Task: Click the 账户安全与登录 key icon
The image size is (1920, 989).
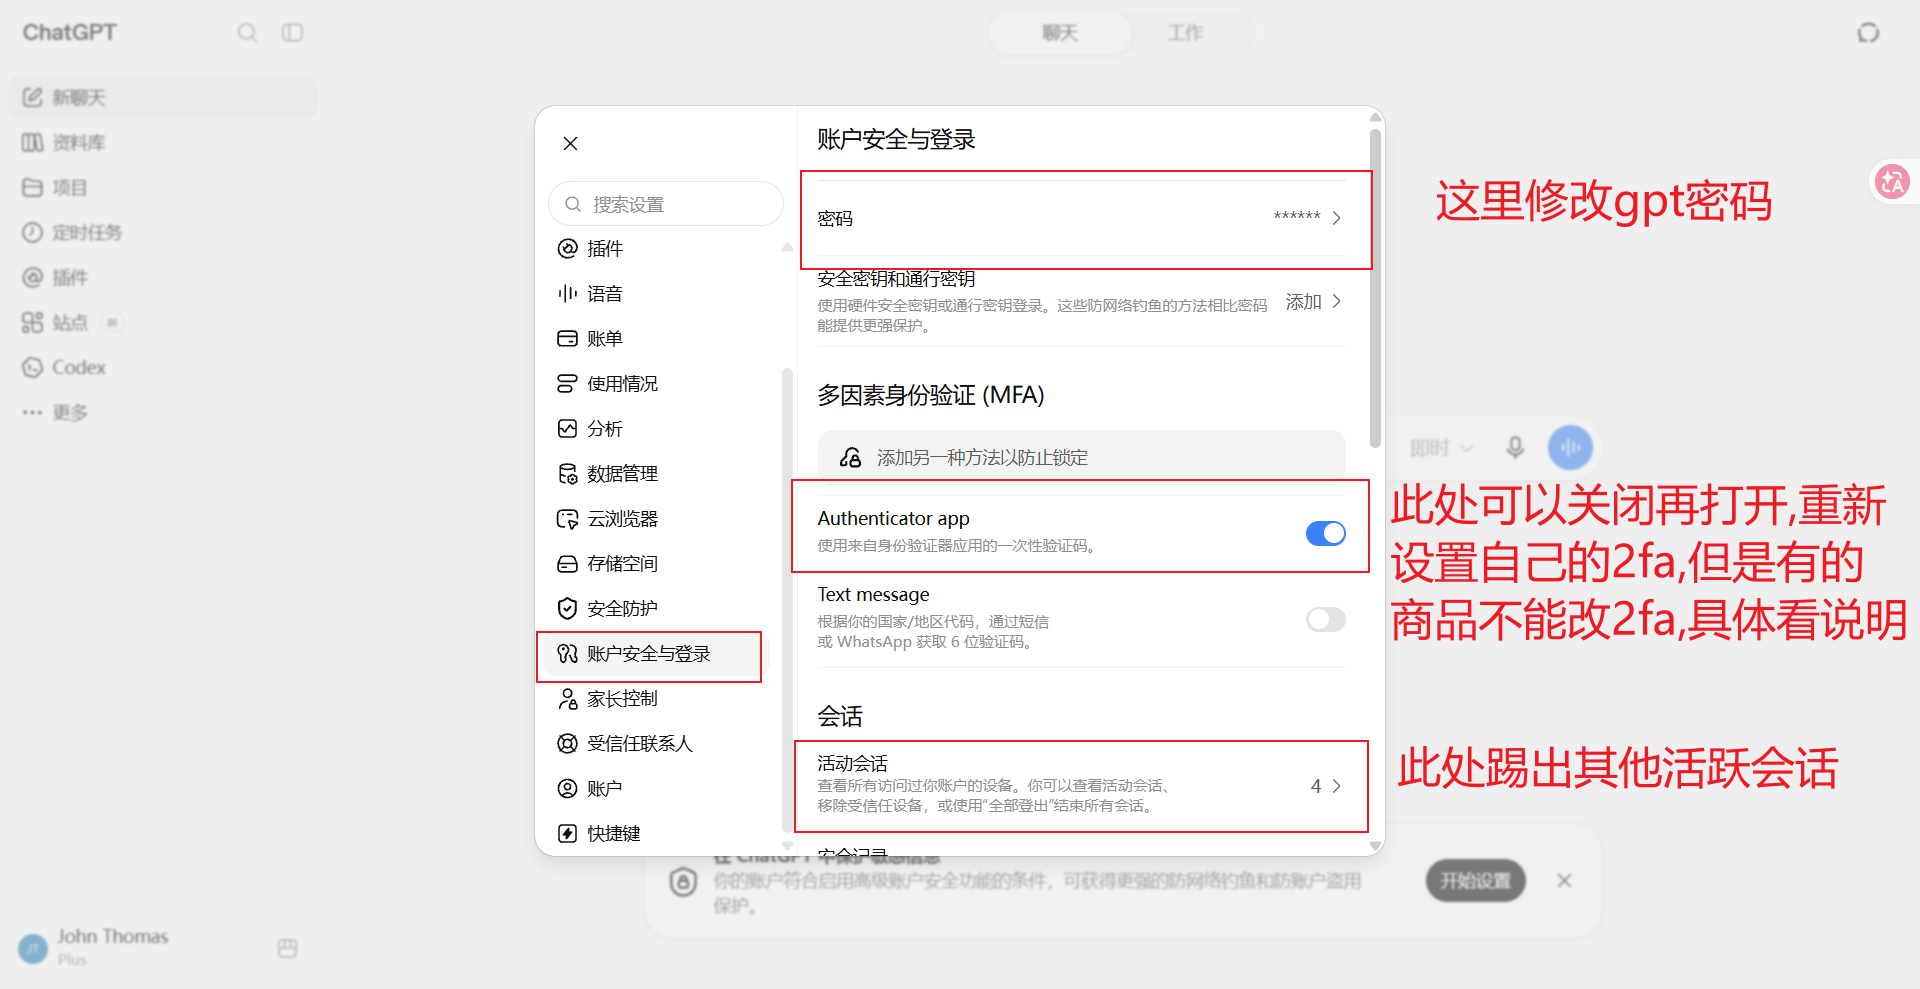Action: pos(567,654)
